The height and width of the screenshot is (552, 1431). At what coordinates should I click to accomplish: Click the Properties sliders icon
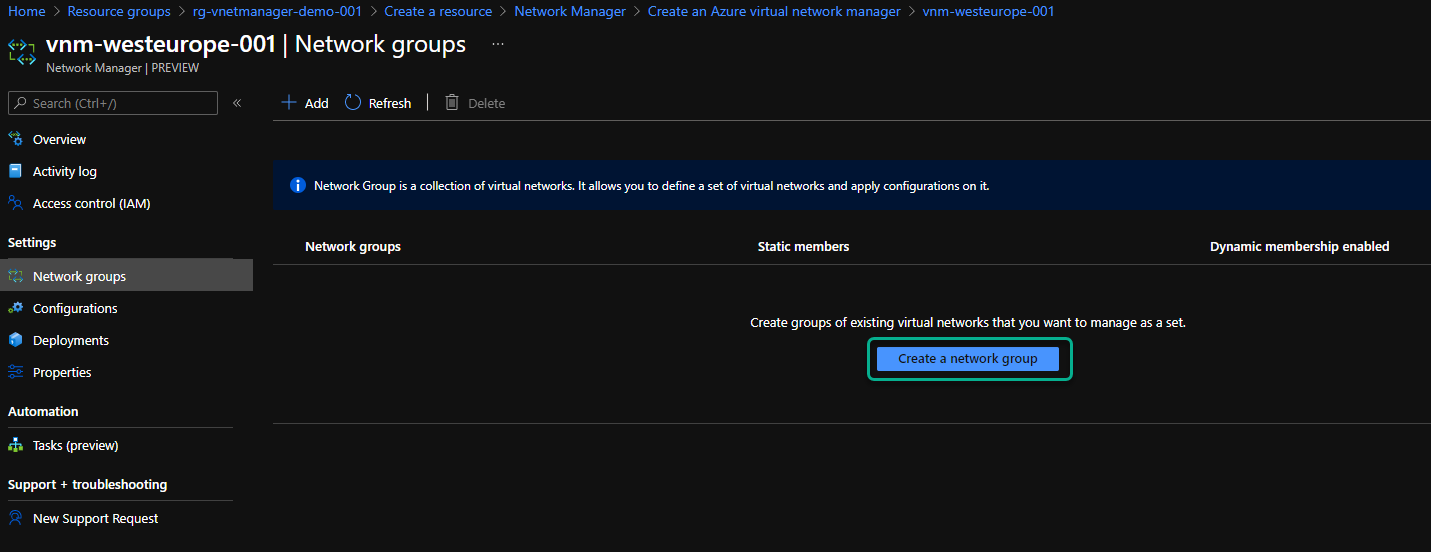point(15,372)
